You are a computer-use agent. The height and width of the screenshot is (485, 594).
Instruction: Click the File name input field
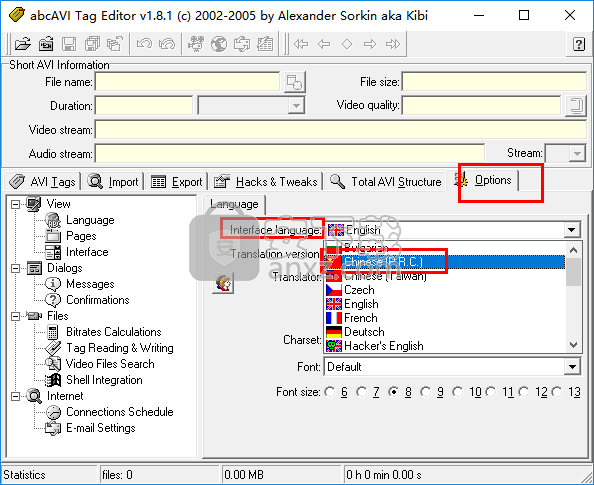pos(188,82)
